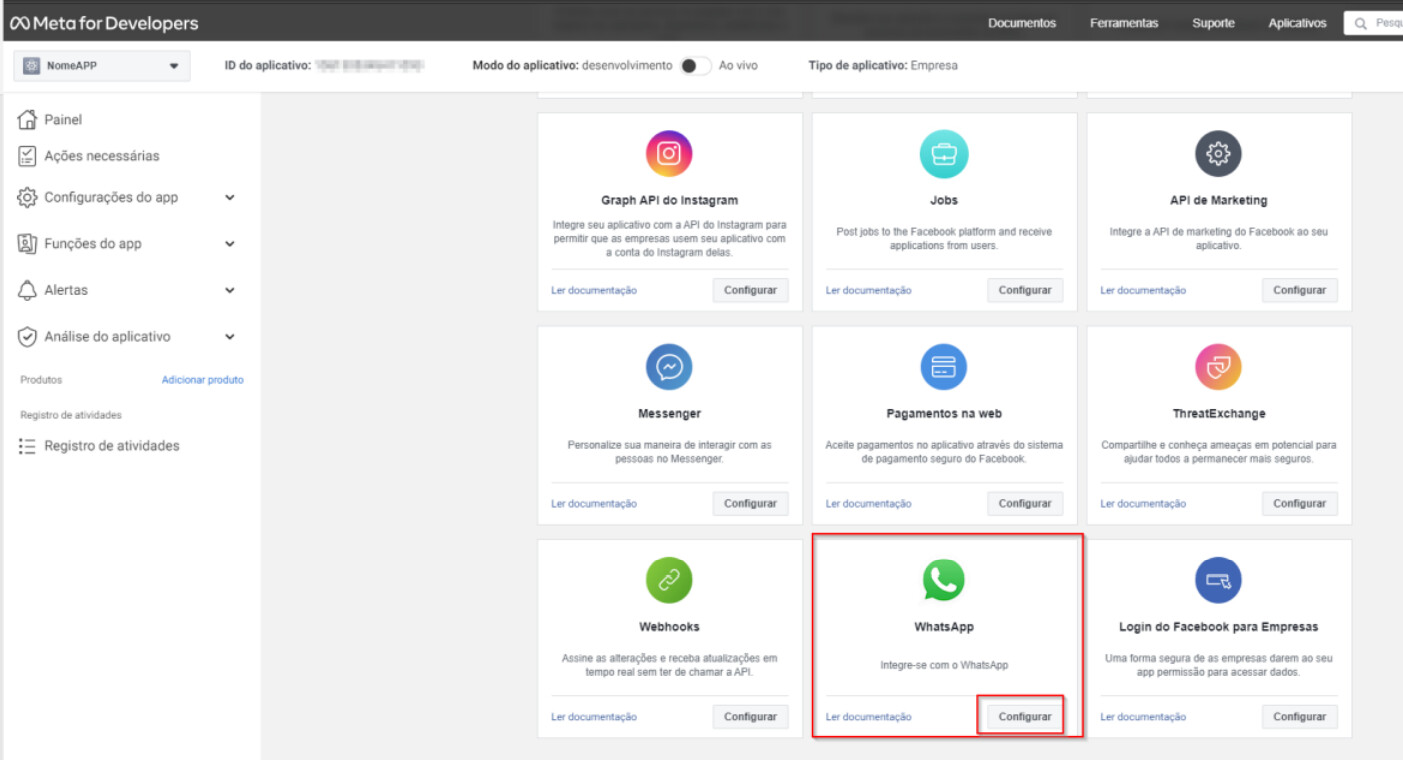1403x760 pixels.
Task: Click the Adicionar produto link
Action: 203,380
